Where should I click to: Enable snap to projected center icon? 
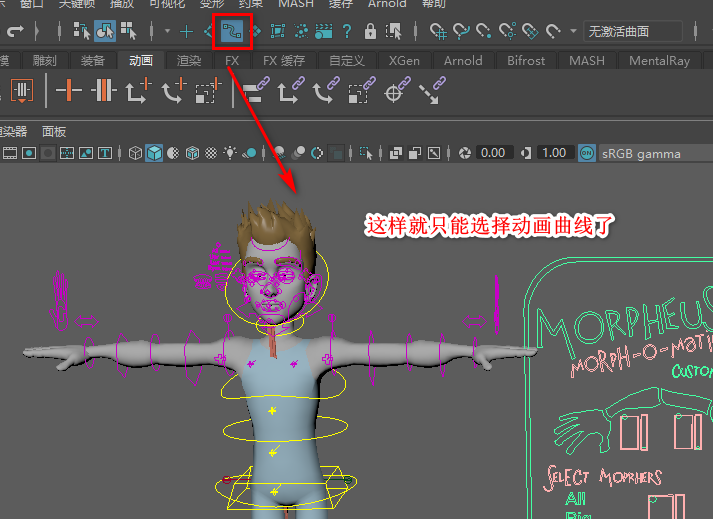point(507,31)
